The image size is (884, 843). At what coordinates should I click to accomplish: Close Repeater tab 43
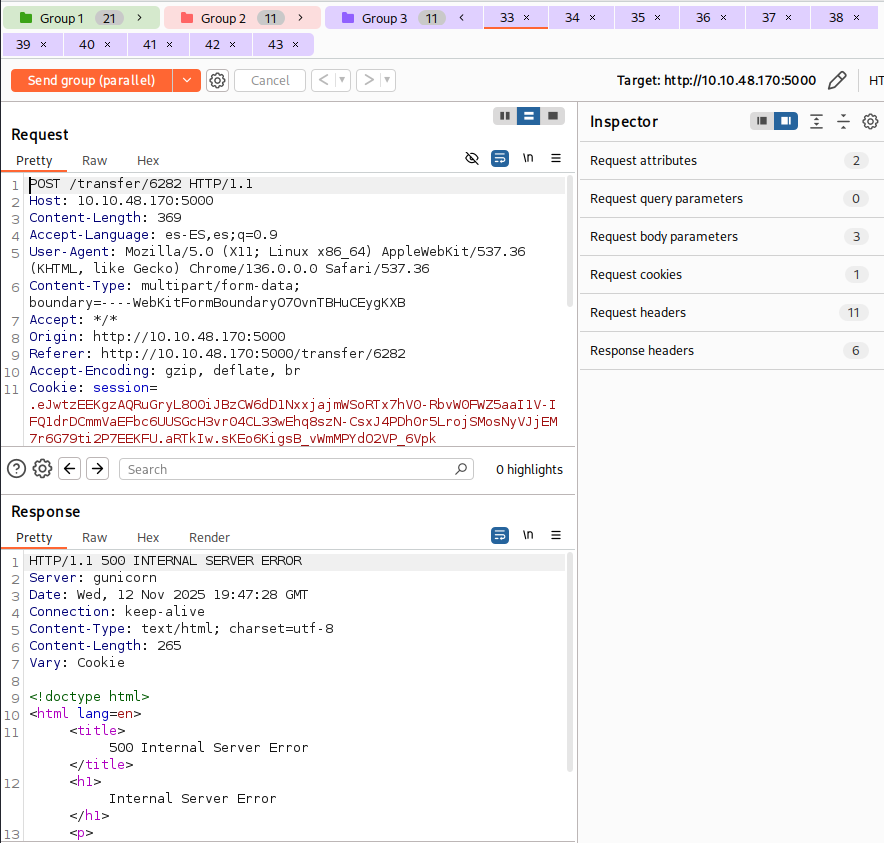(x=295, y=45)
